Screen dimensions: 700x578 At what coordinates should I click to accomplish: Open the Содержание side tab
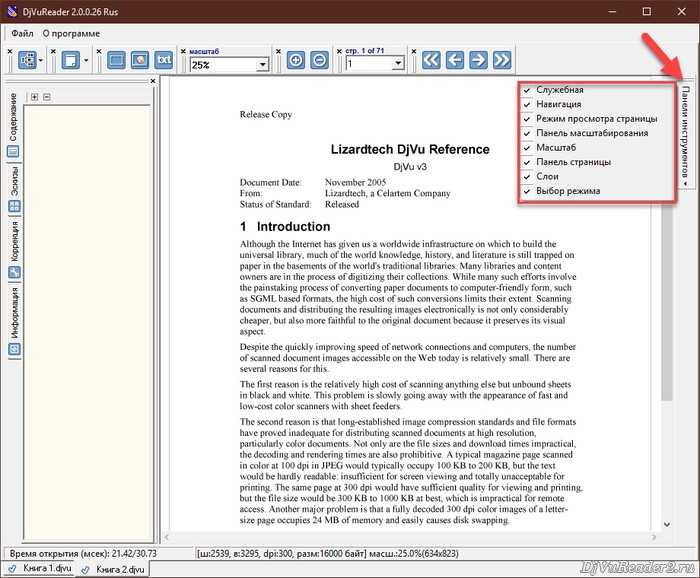pos(13,125)
